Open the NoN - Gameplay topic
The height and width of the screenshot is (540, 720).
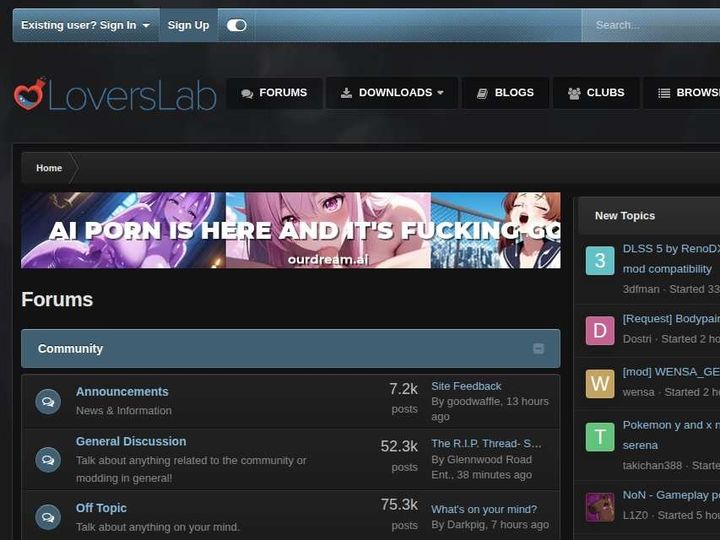point(671,495)
